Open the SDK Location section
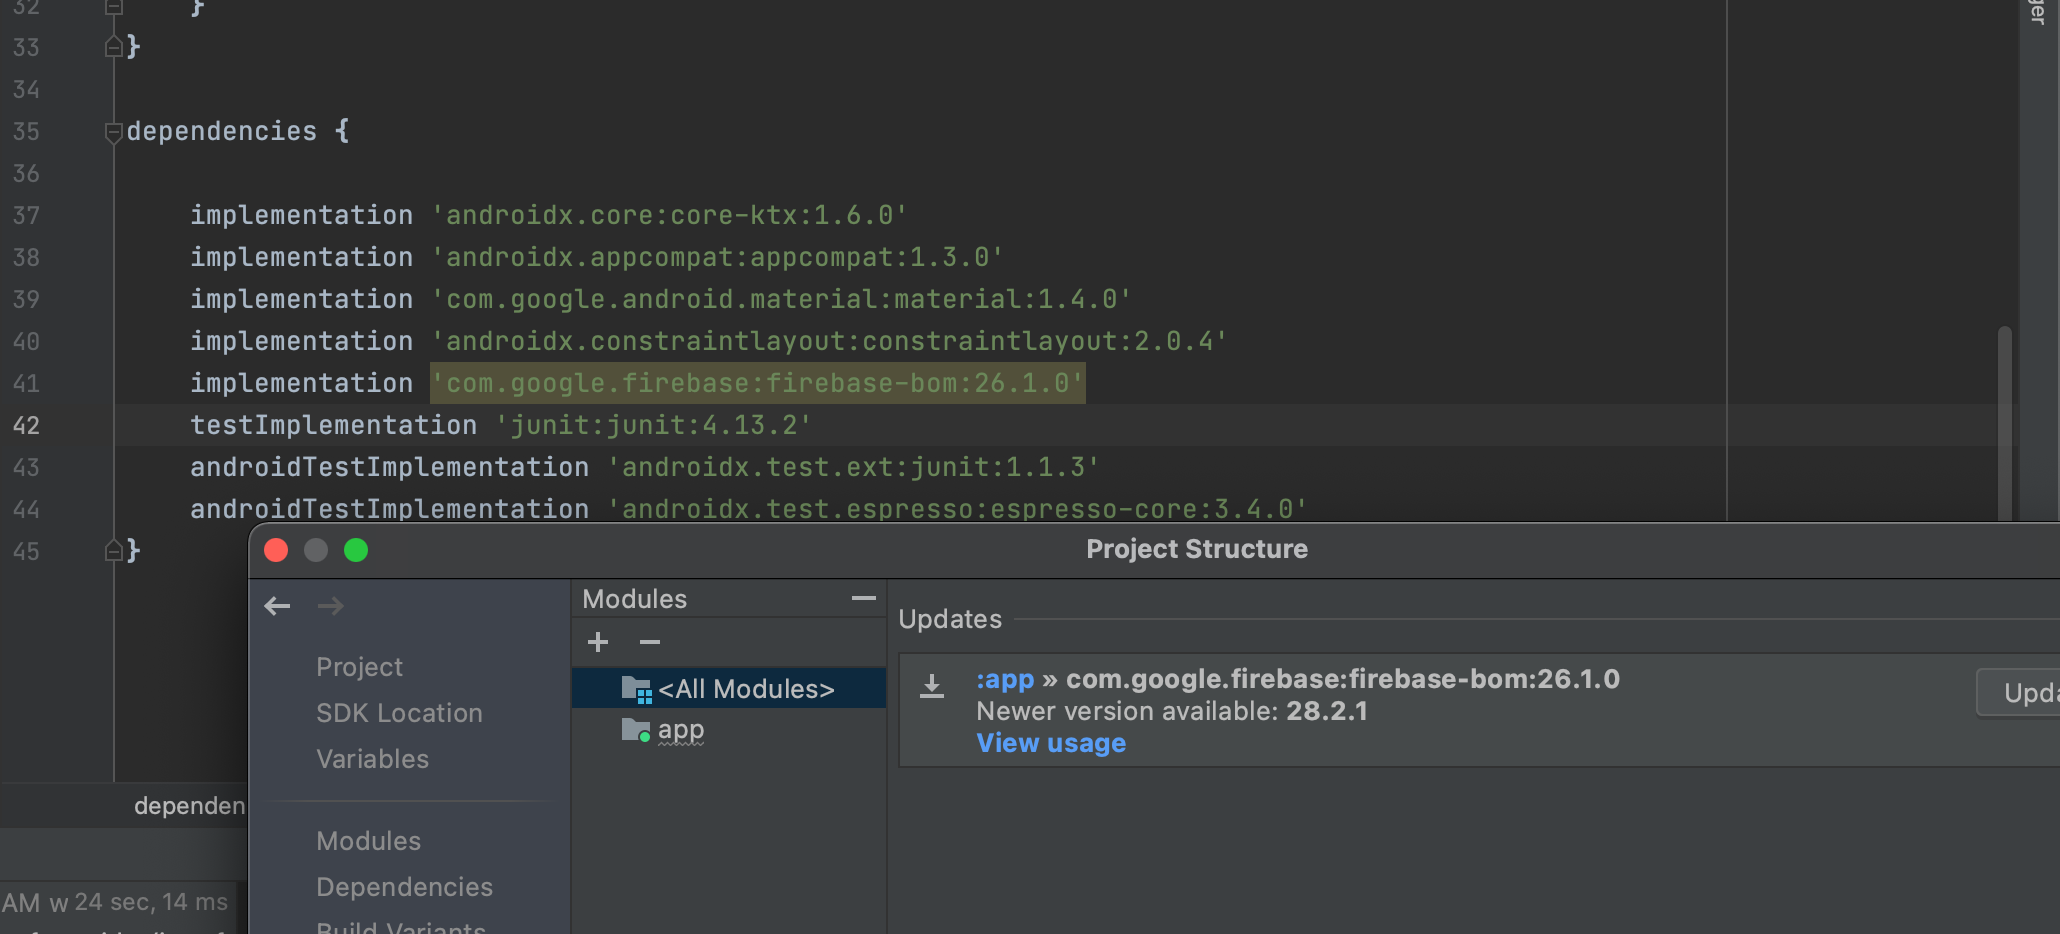2060x934 pixels. pyautogui.click(x=399, y=713)
